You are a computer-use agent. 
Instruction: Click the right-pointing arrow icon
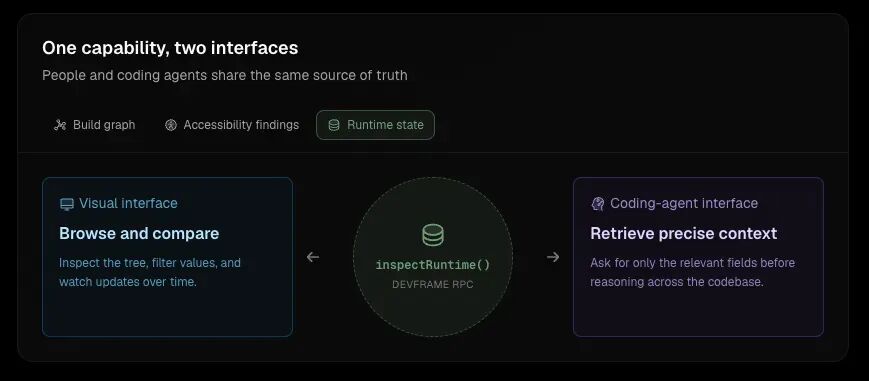(x=553, y=257)
